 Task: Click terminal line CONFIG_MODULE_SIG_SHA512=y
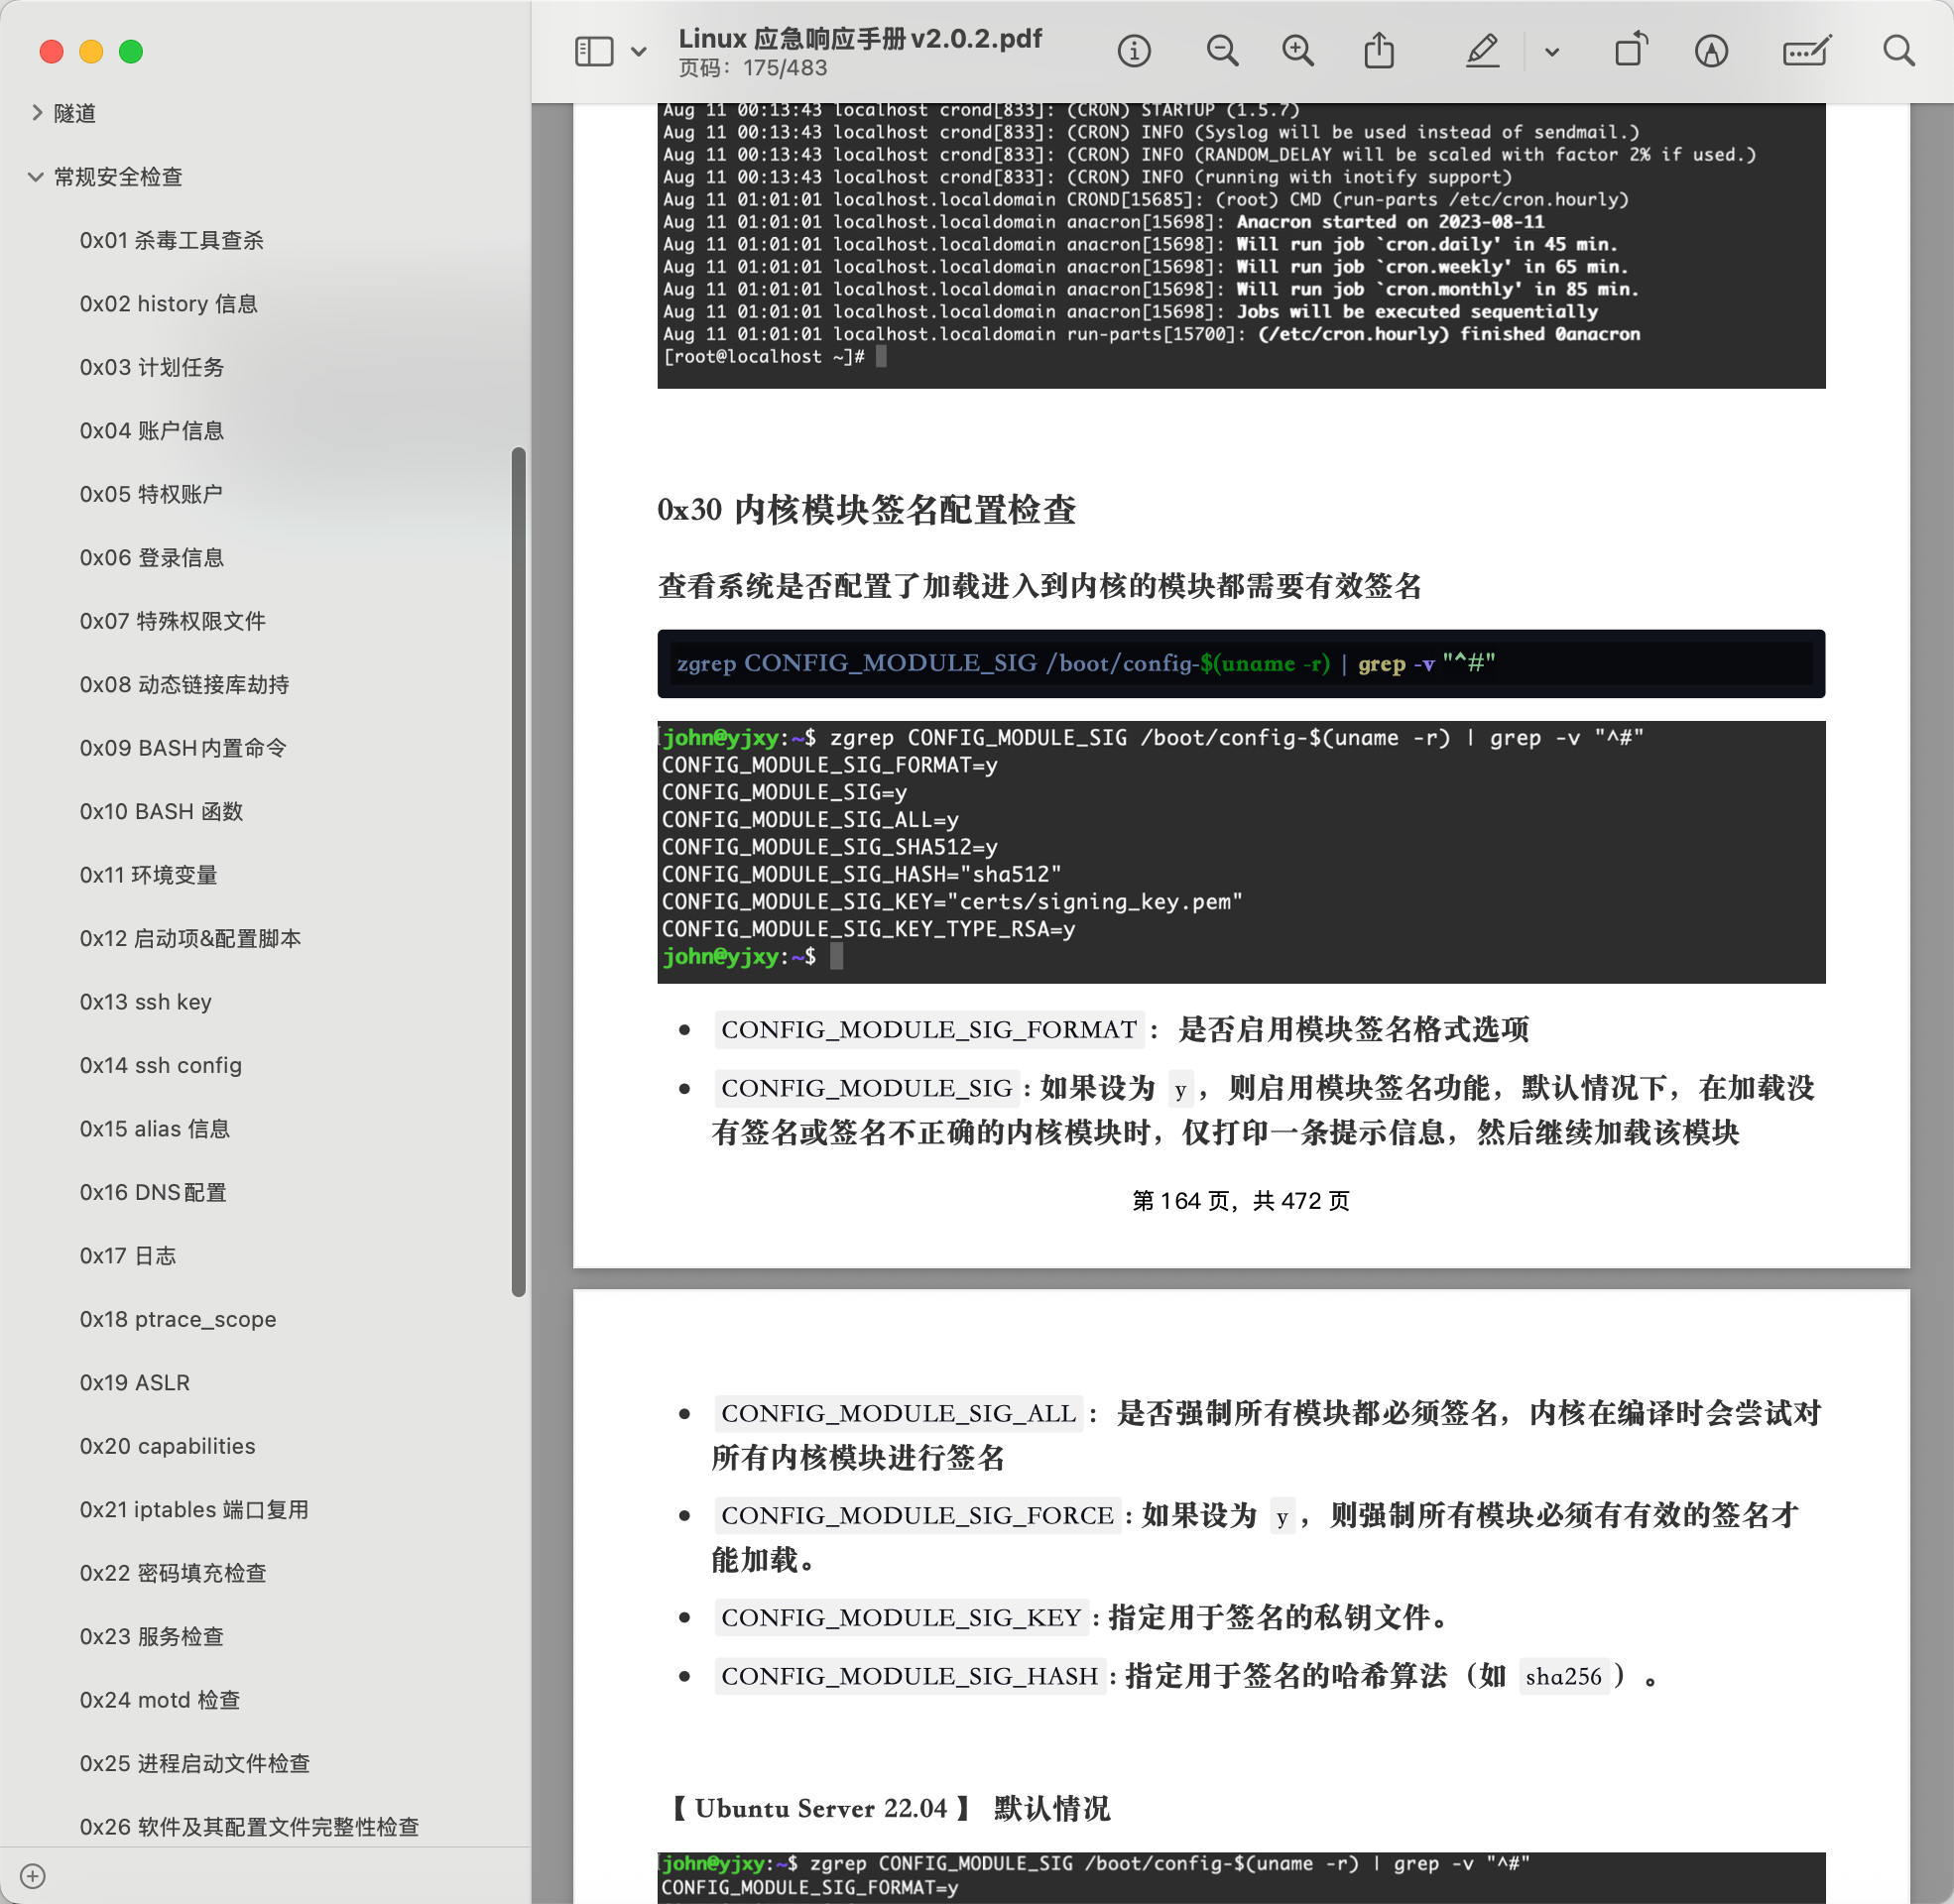pos(829,847)
